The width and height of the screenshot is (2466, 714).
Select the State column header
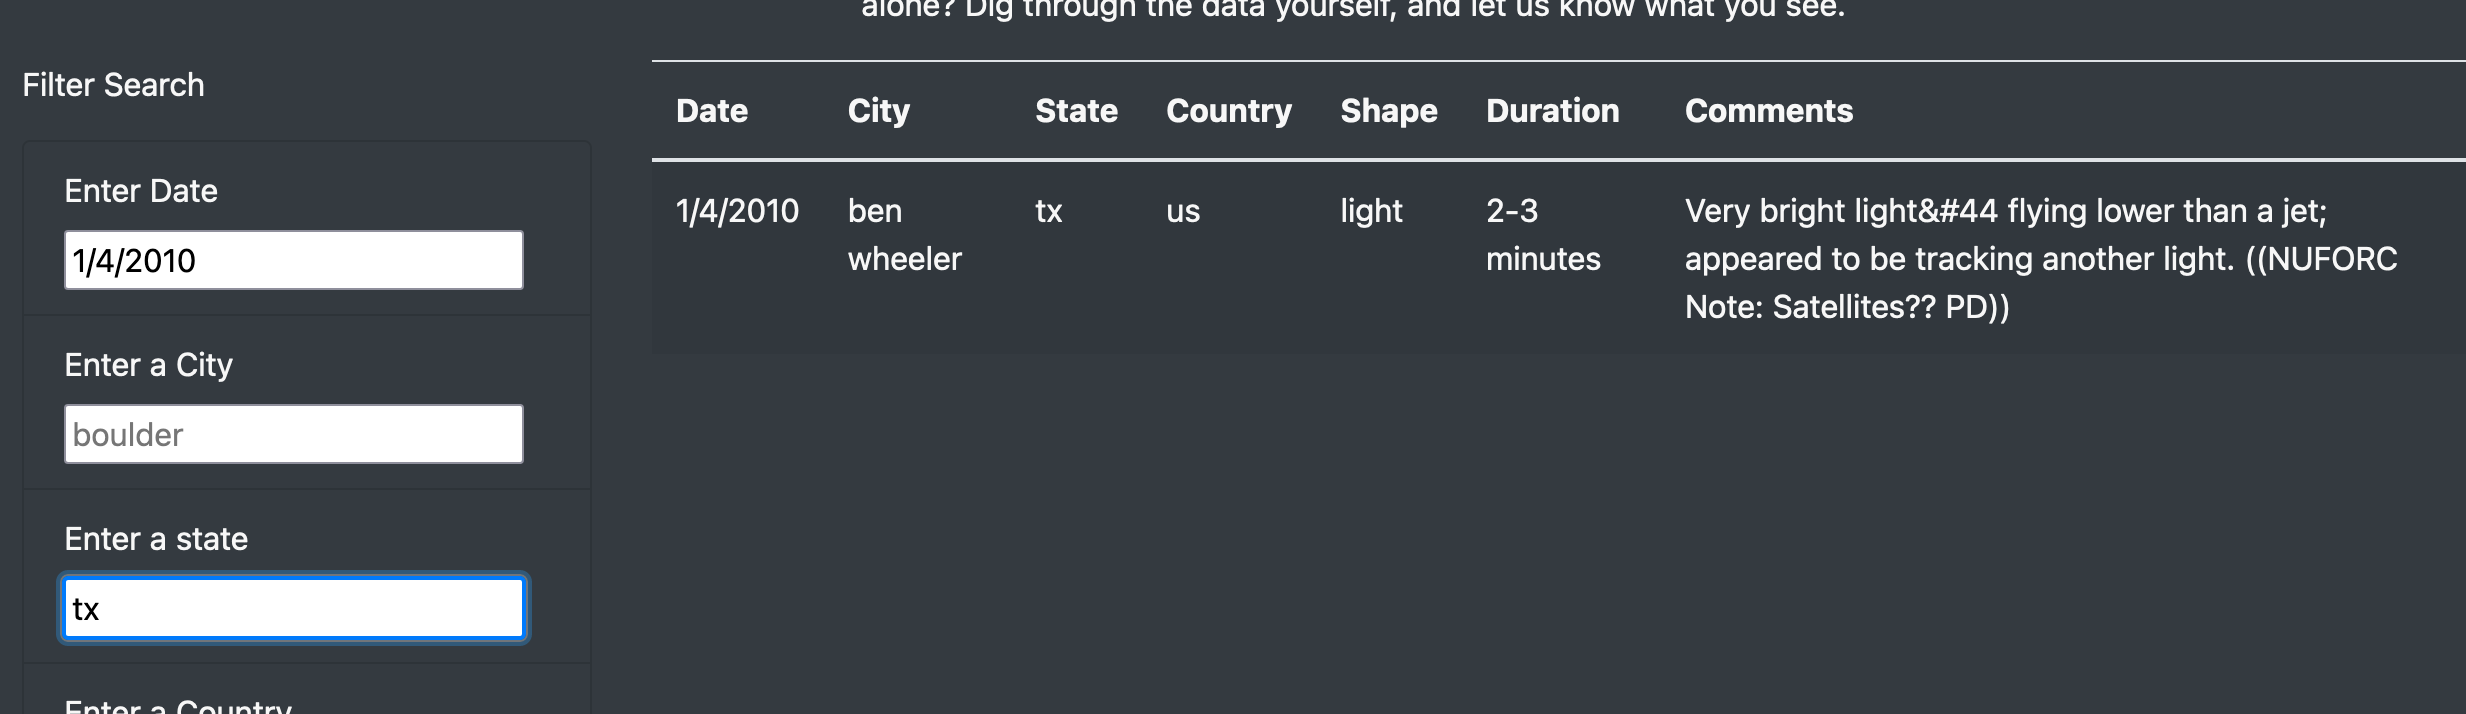click(x=1076, y=111)
